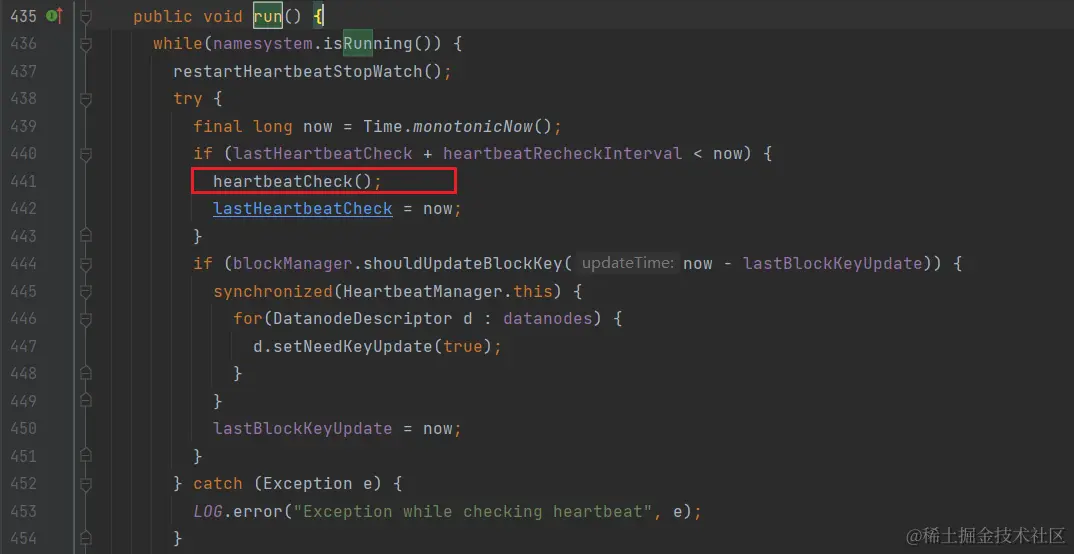Click 'final long' declaration keywords

[x=243, y=126]
